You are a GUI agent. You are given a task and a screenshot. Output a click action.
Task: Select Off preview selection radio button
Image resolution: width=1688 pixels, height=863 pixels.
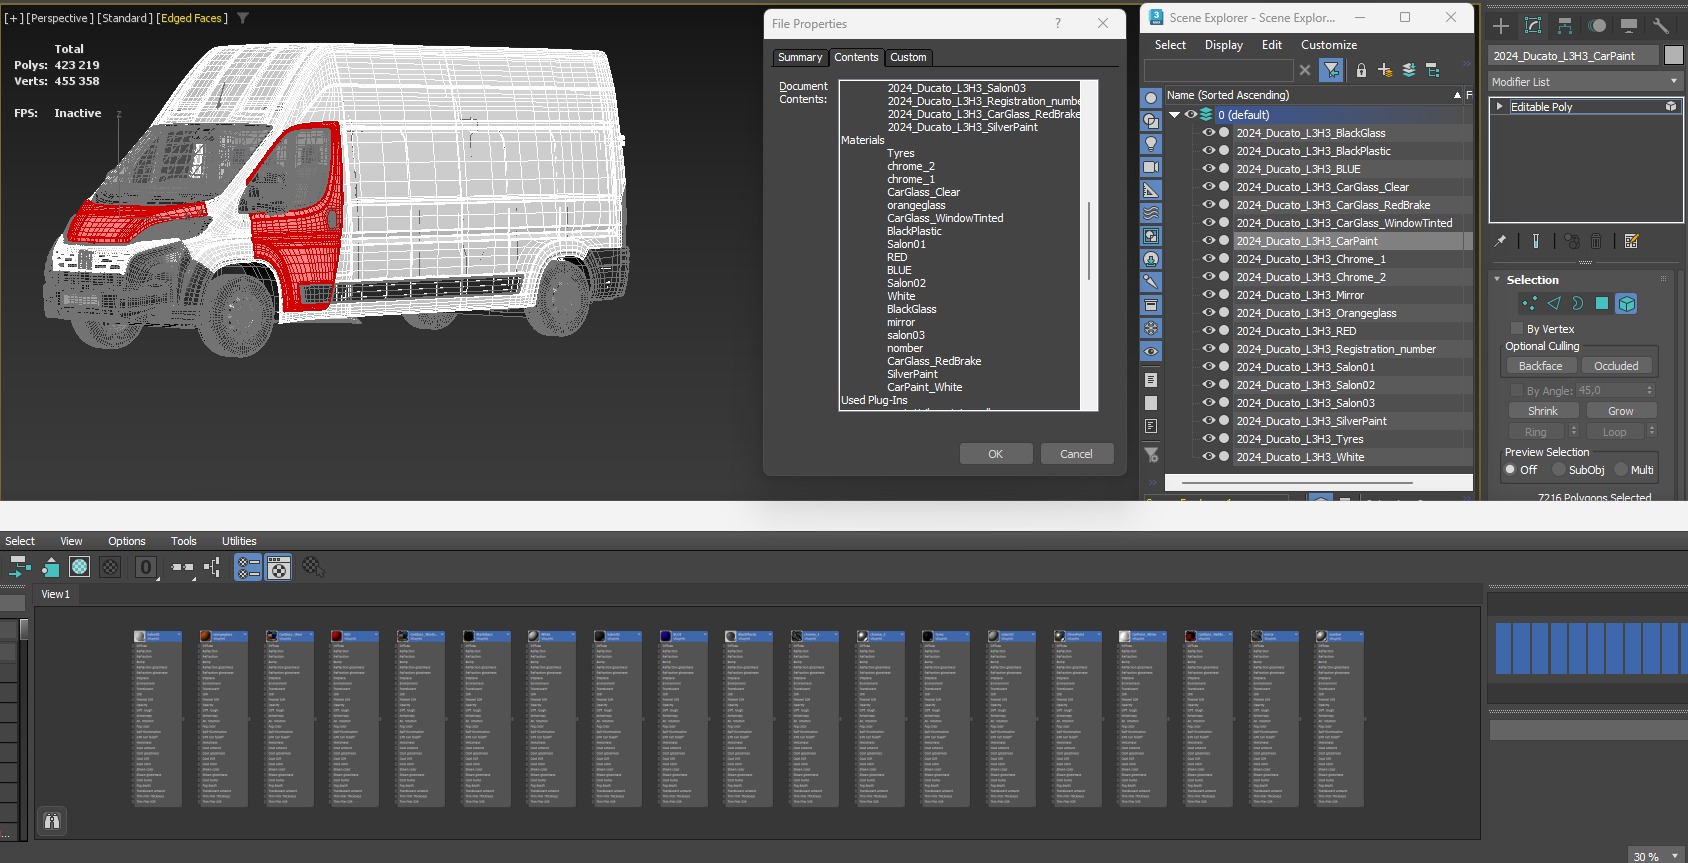point(1511,470)
